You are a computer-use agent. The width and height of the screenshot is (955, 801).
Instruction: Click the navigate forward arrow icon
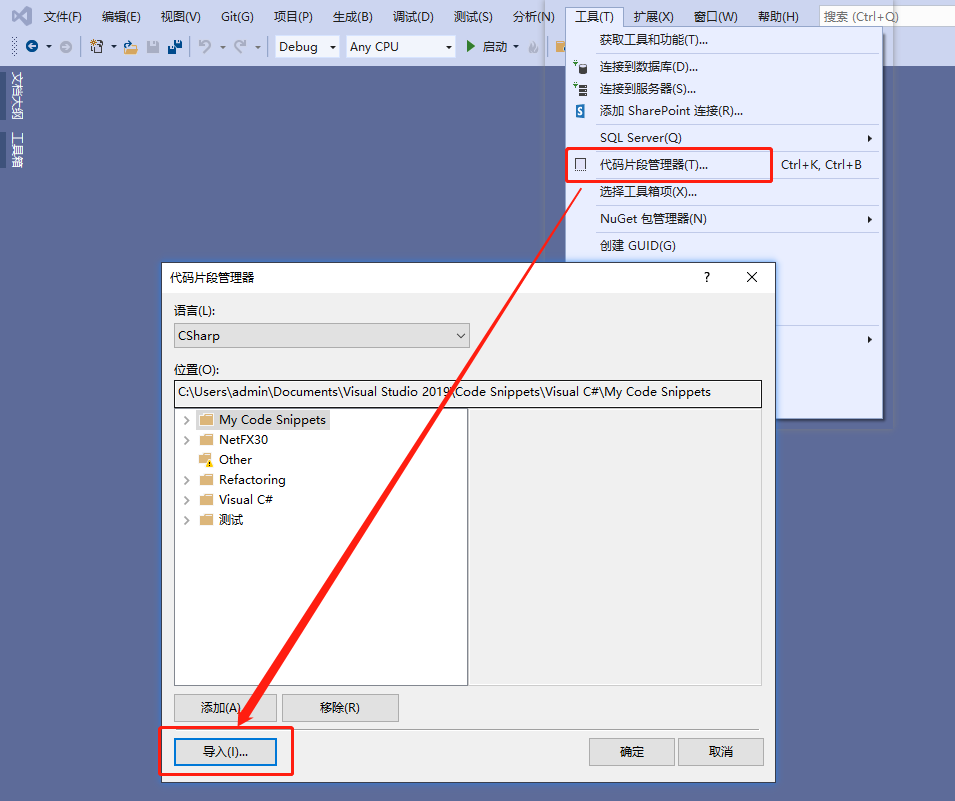tap(66, 46)
